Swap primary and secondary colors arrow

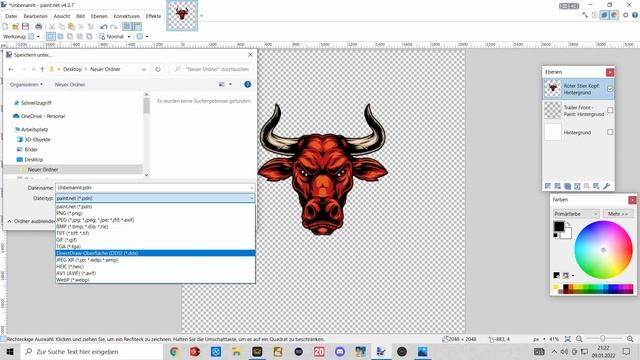(569, 224)
